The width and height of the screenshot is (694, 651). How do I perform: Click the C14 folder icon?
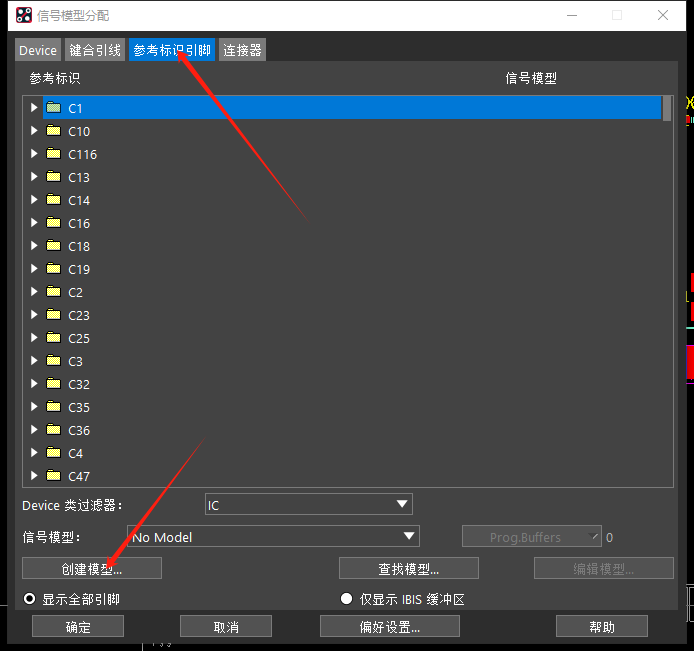click(x=54, y=200)
